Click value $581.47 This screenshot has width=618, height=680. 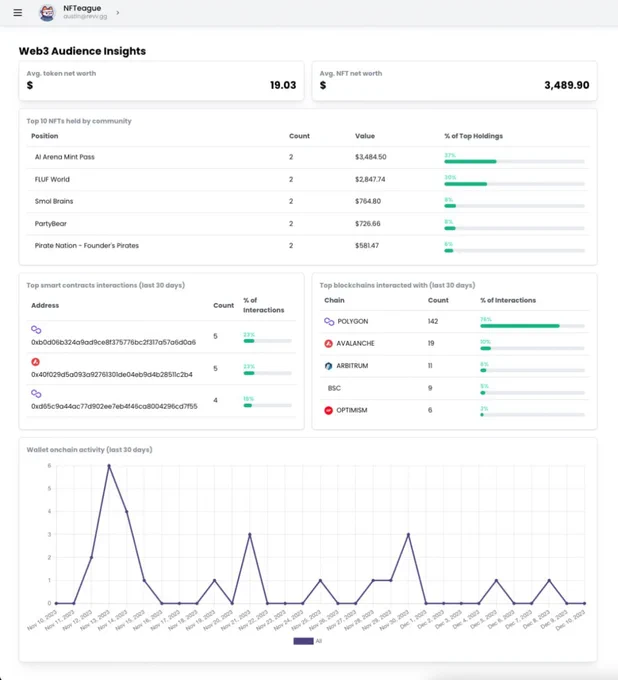point(367,246)
